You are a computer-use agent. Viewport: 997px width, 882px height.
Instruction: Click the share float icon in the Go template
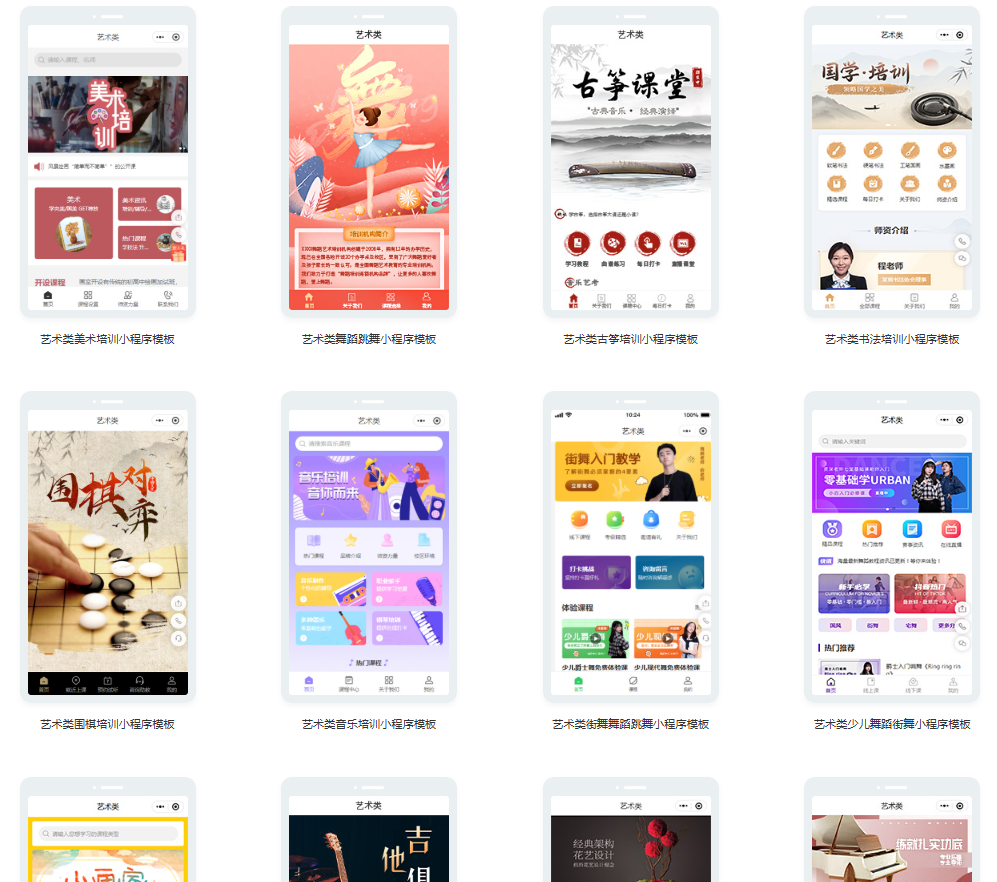coord(179,603)
